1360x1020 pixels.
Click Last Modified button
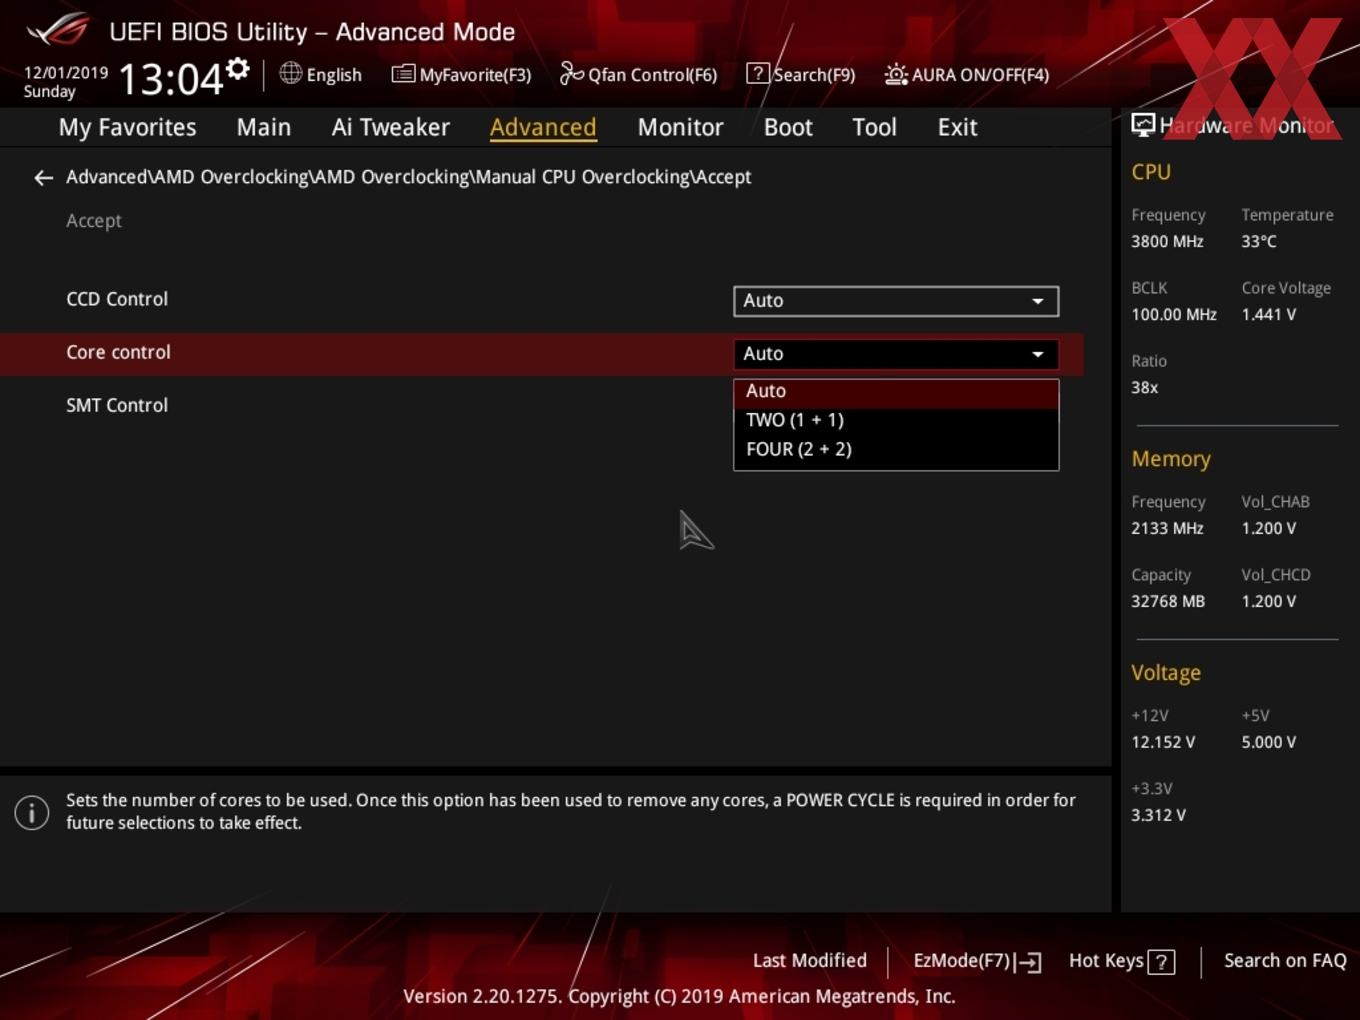[x=810, y=961]
